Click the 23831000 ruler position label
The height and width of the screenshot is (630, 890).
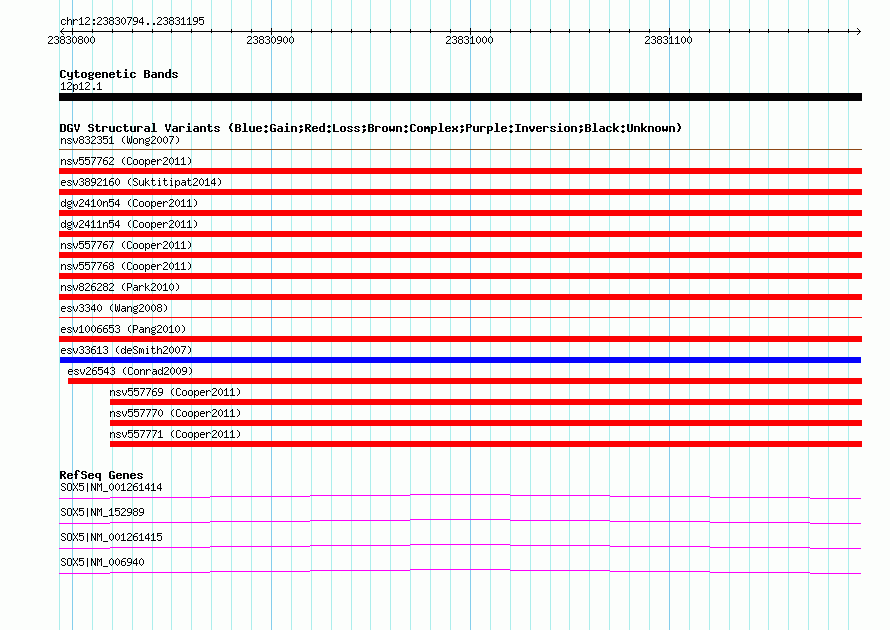[469, 40]
